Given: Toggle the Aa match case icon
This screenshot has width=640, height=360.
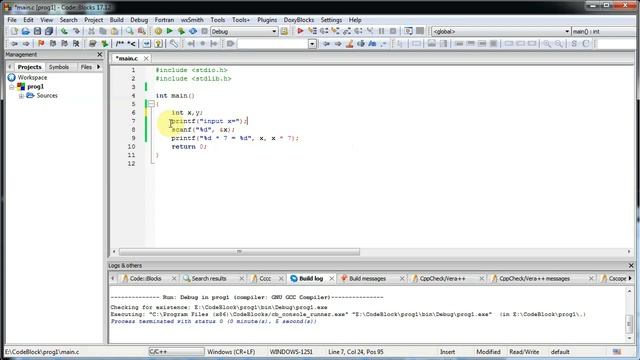Looking at the screenshot, I should (372, 44).
